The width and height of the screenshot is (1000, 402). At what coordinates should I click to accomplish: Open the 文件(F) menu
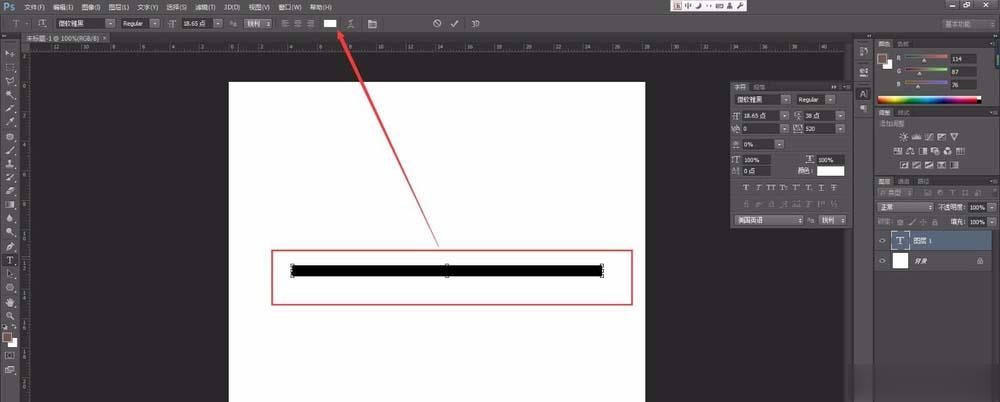(x=34, y=7)
